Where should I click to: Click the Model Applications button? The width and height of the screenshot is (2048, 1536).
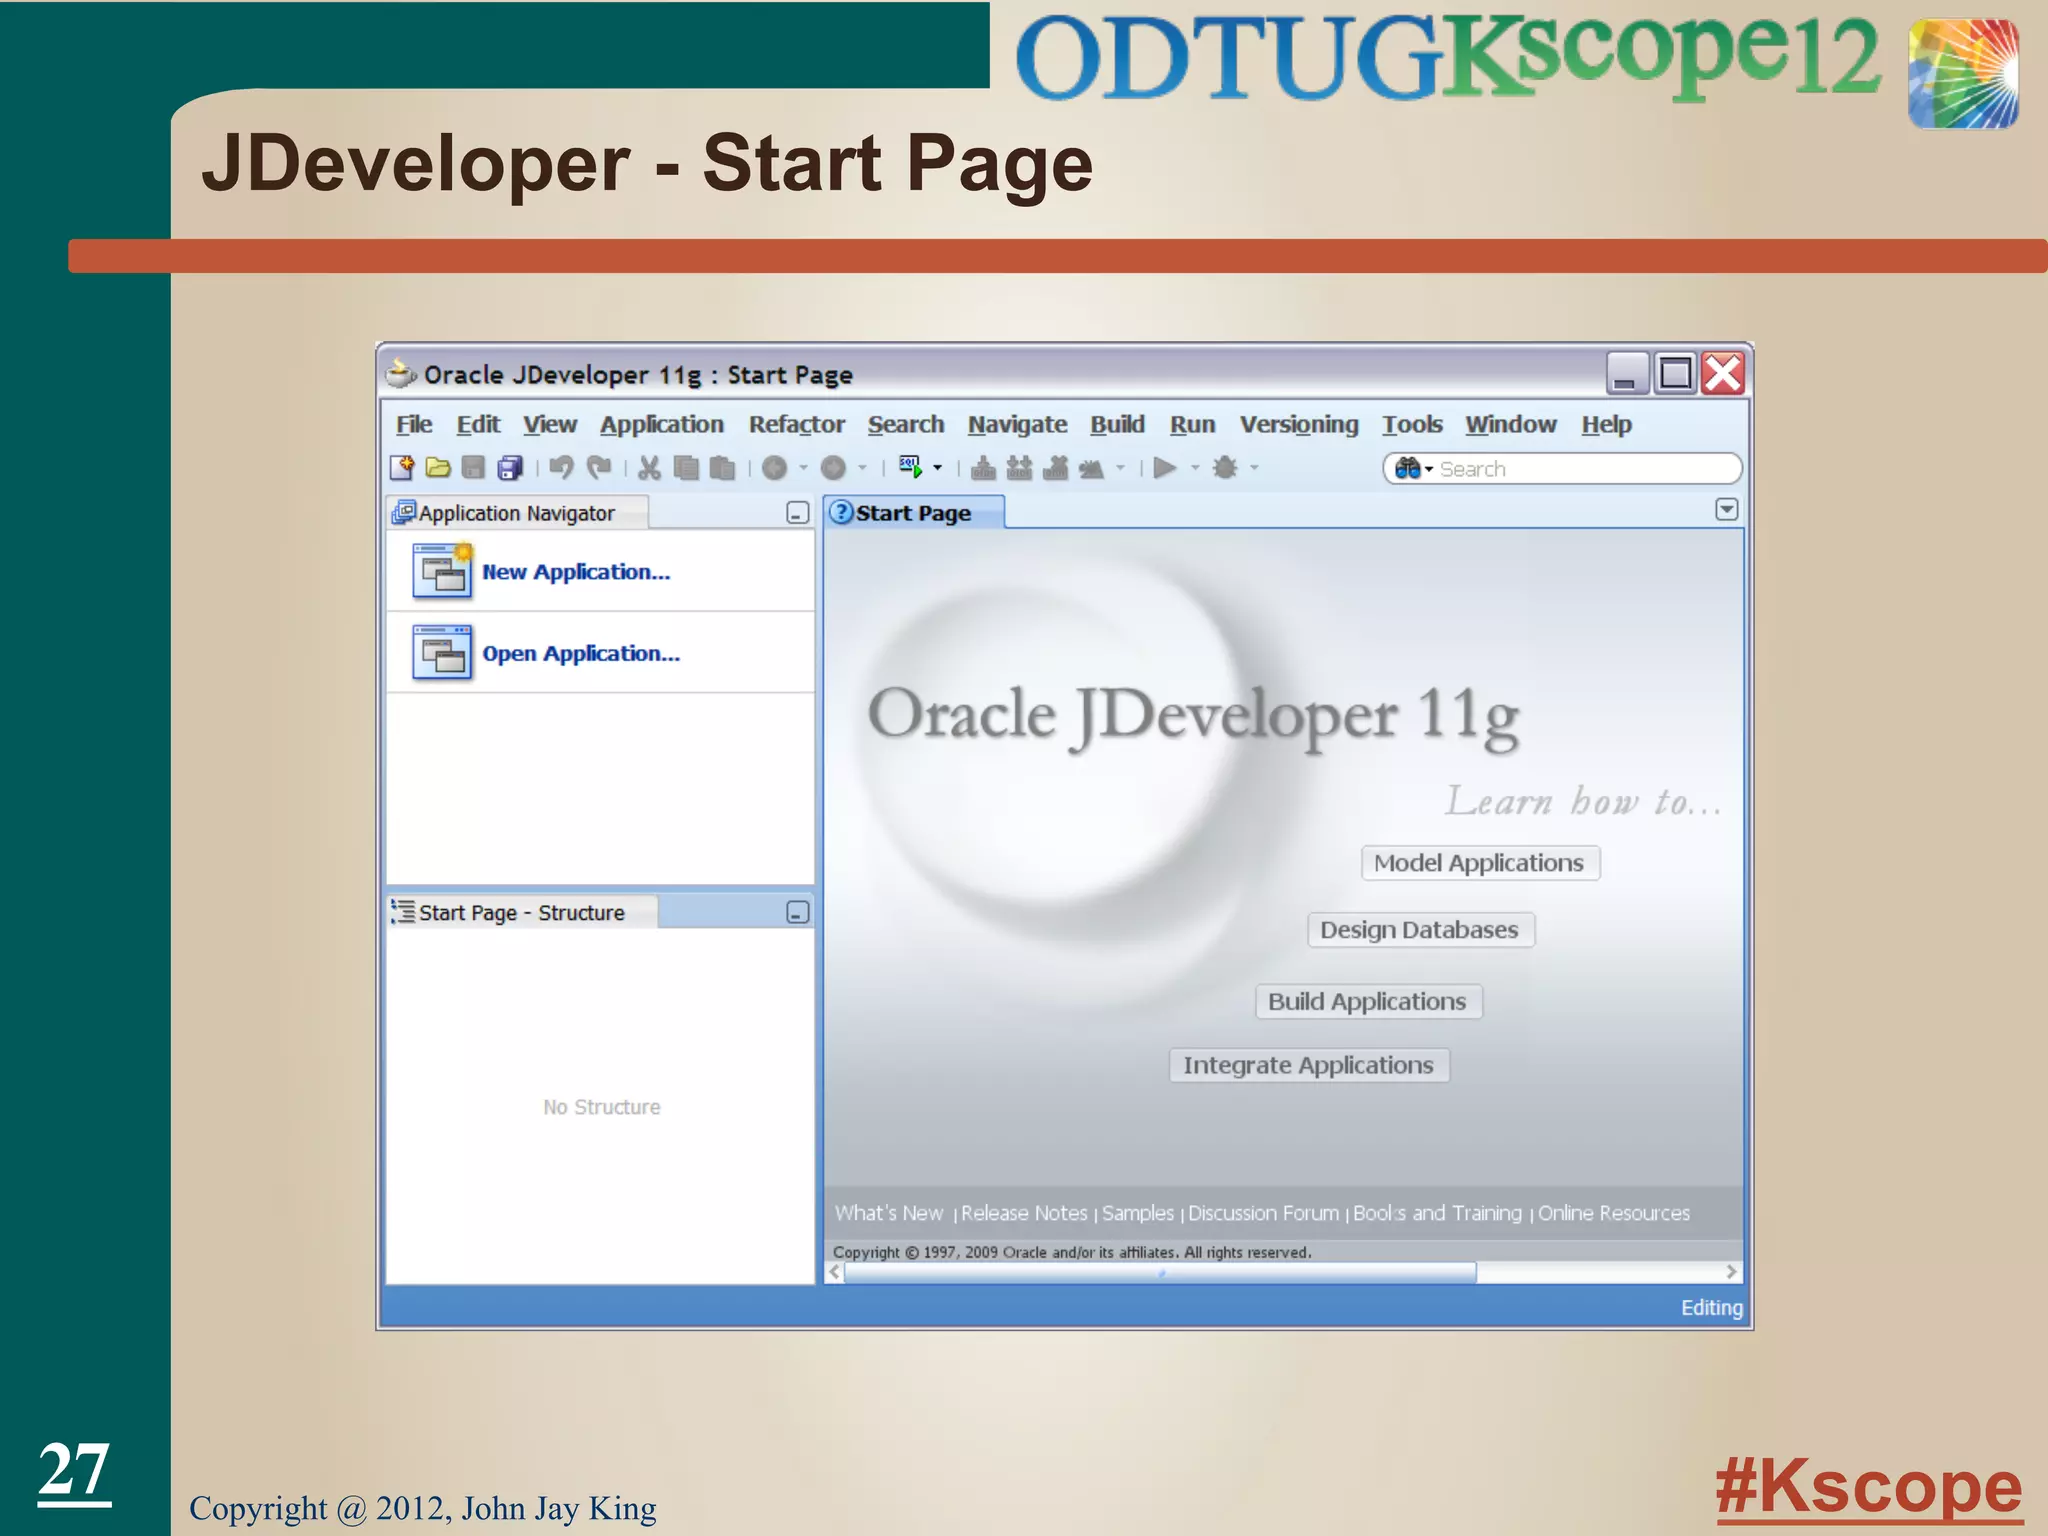1479,862
